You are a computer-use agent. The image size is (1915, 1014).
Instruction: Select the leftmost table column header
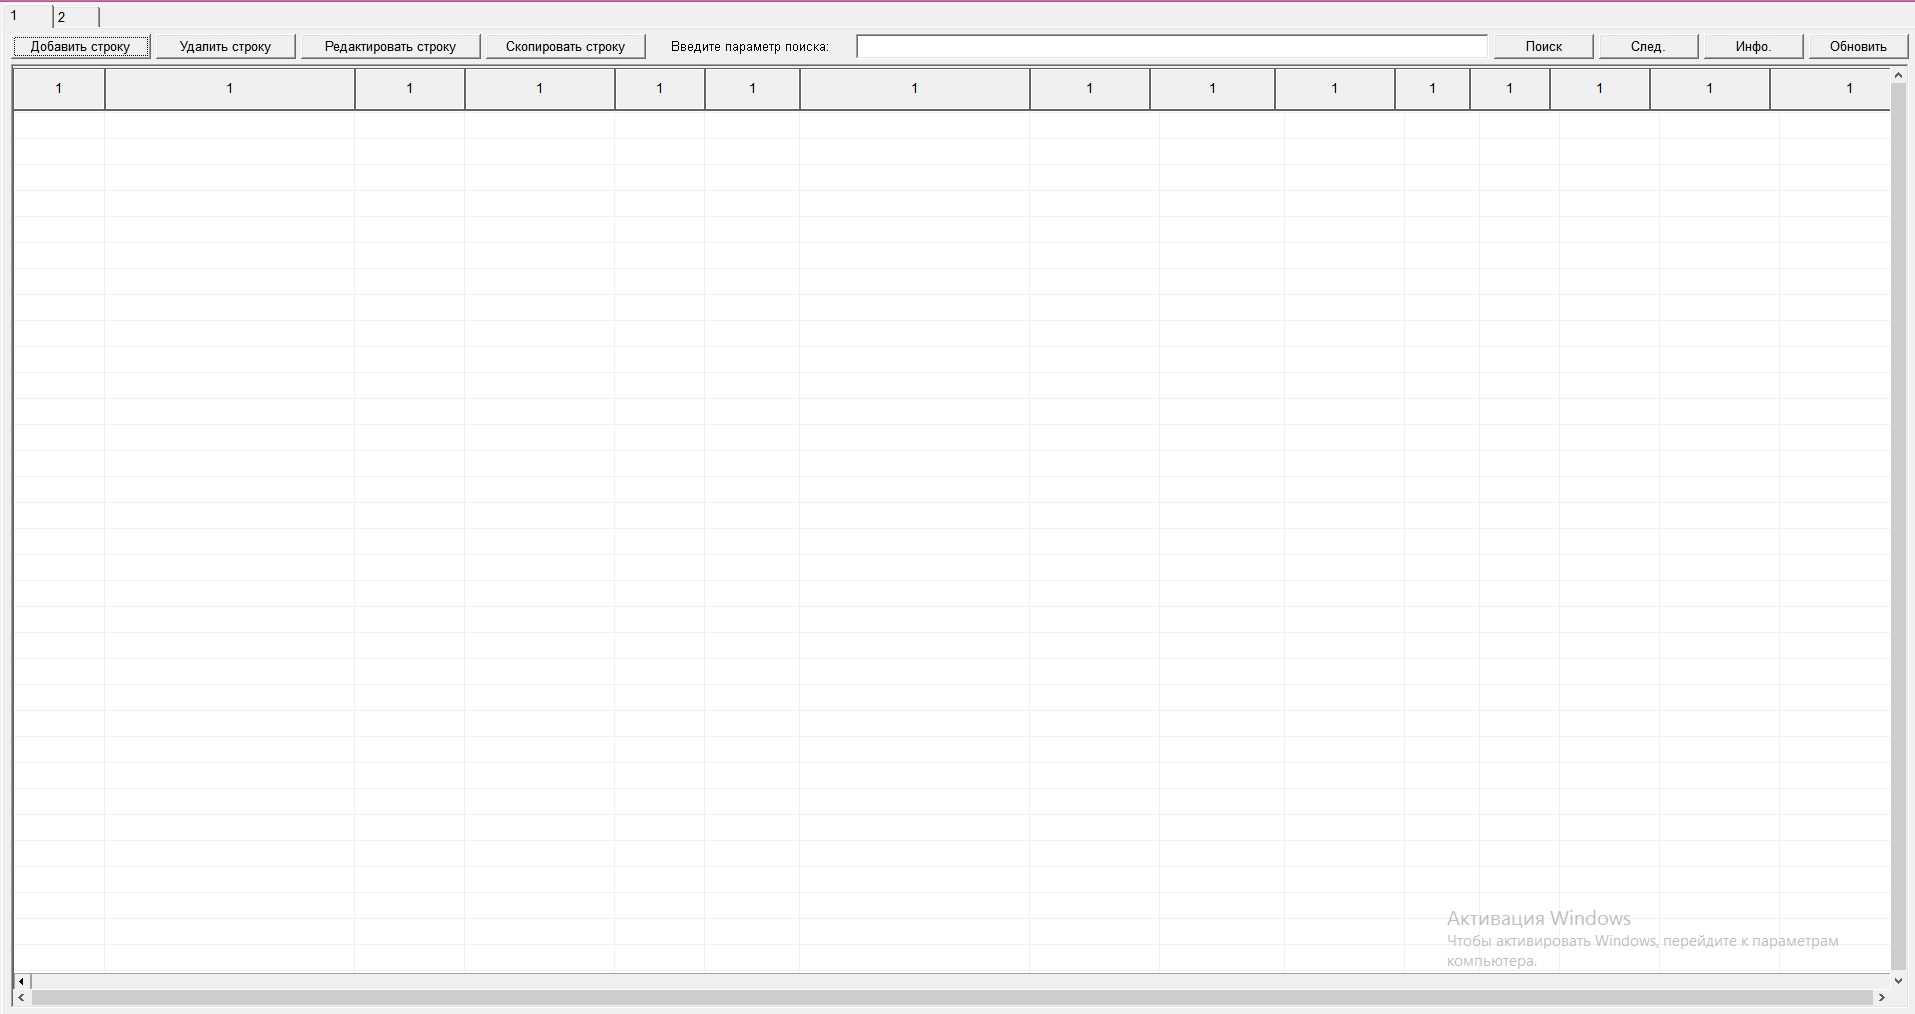[x=59, y=89]
